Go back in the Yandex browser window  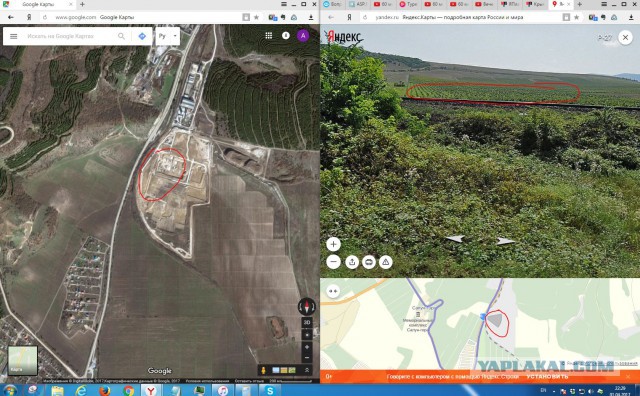[331, 17]
